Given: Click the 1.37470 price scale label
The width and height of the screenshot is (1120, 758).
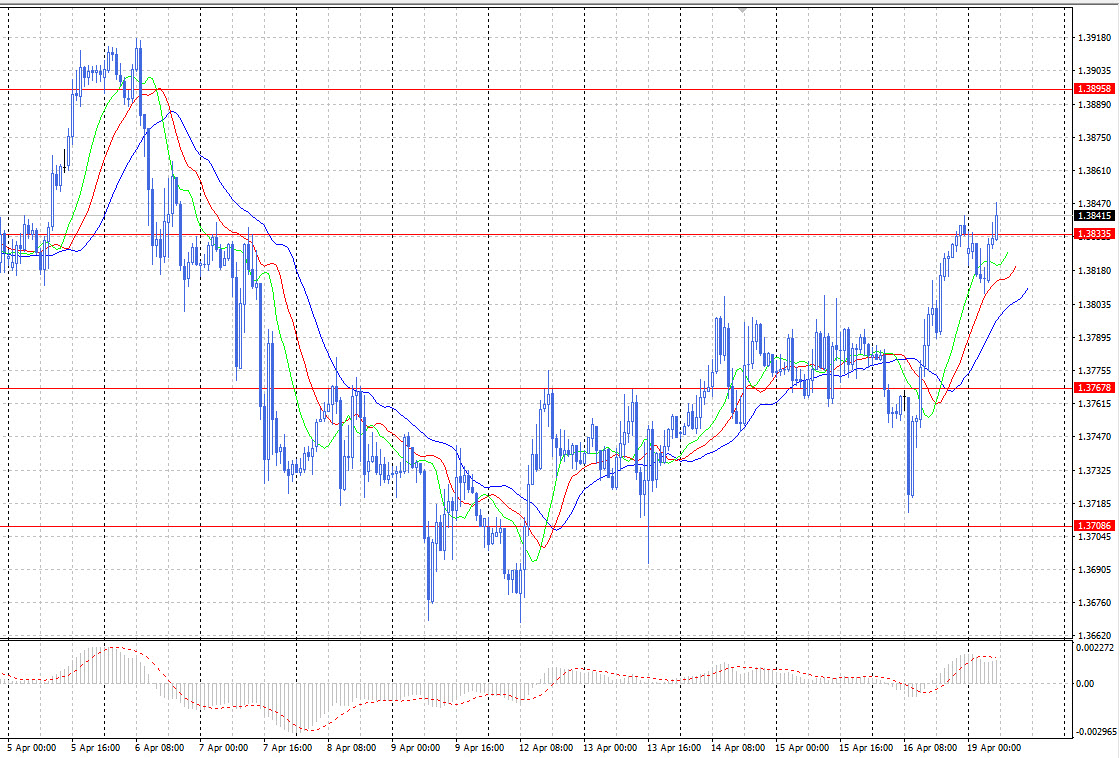Looking at the screenshot, I should click(x=1094, y=437).
